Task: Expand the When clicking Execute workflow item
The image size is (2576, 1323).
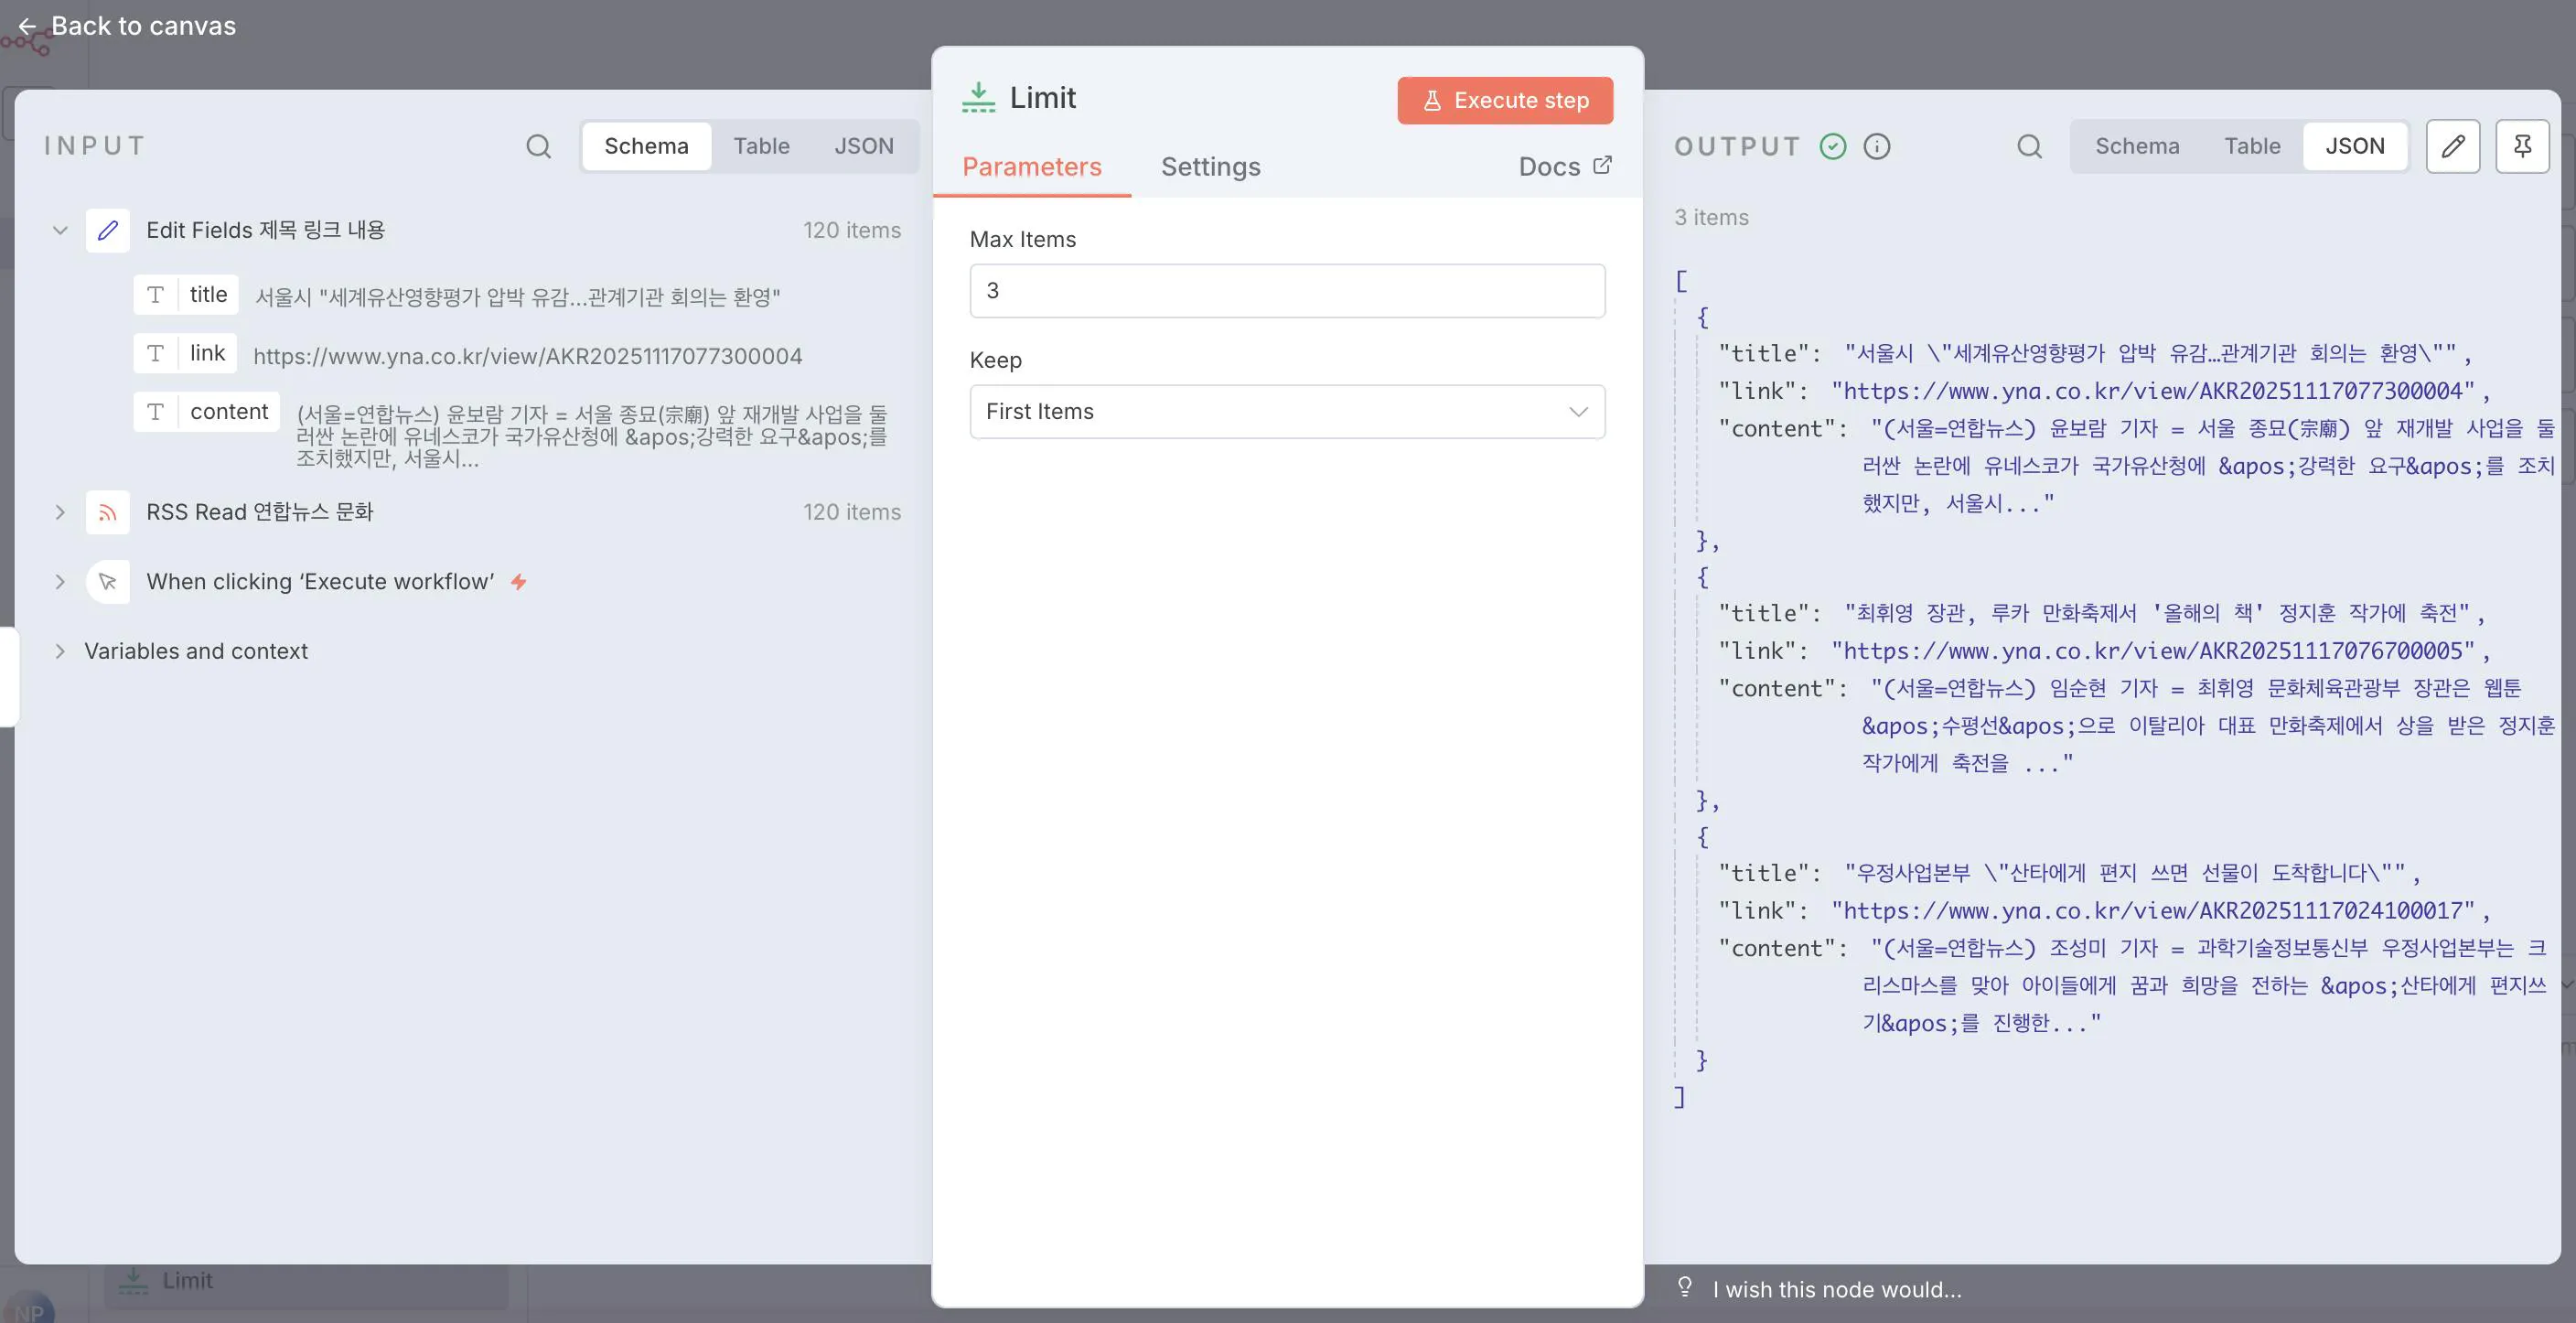Action: (x=60, y=581)
